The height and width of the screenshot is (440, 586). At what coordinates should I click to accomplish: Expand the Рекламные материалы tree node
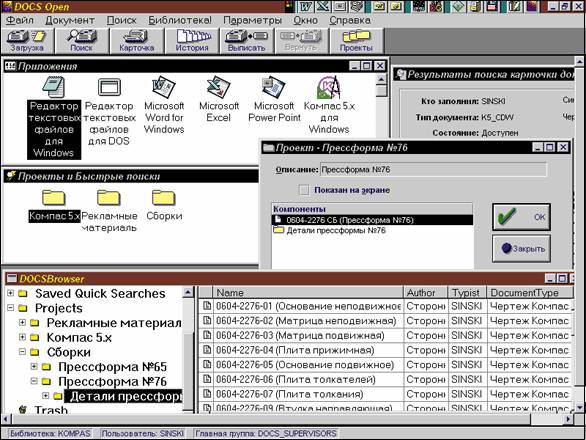(22, 323)
